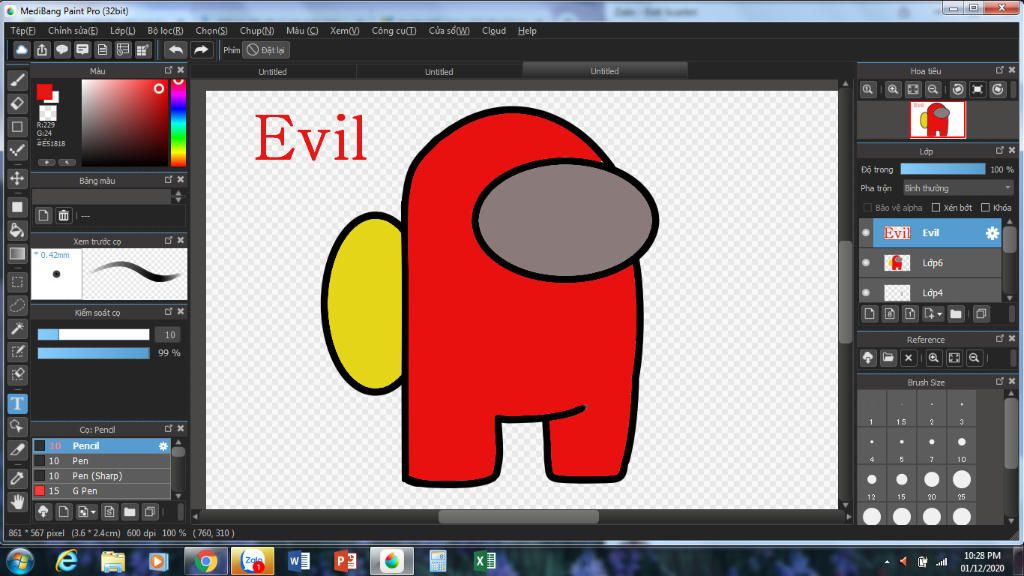The height and width of the screenshot is (576, 1024).
Task: Click the navigator preview thumbnail
Action: click(938, 120)
